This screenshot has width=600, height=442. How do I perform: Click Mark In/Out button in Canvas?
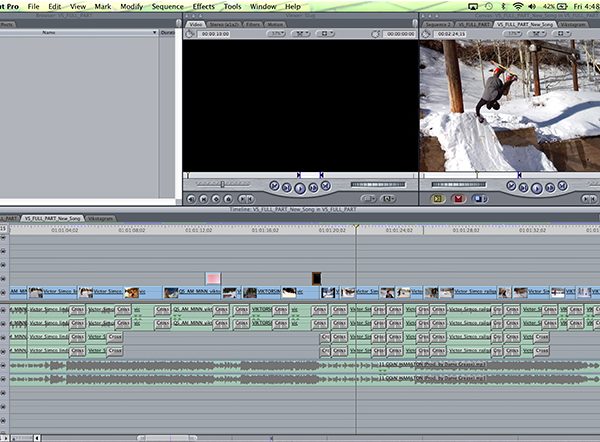click(589, 199)
